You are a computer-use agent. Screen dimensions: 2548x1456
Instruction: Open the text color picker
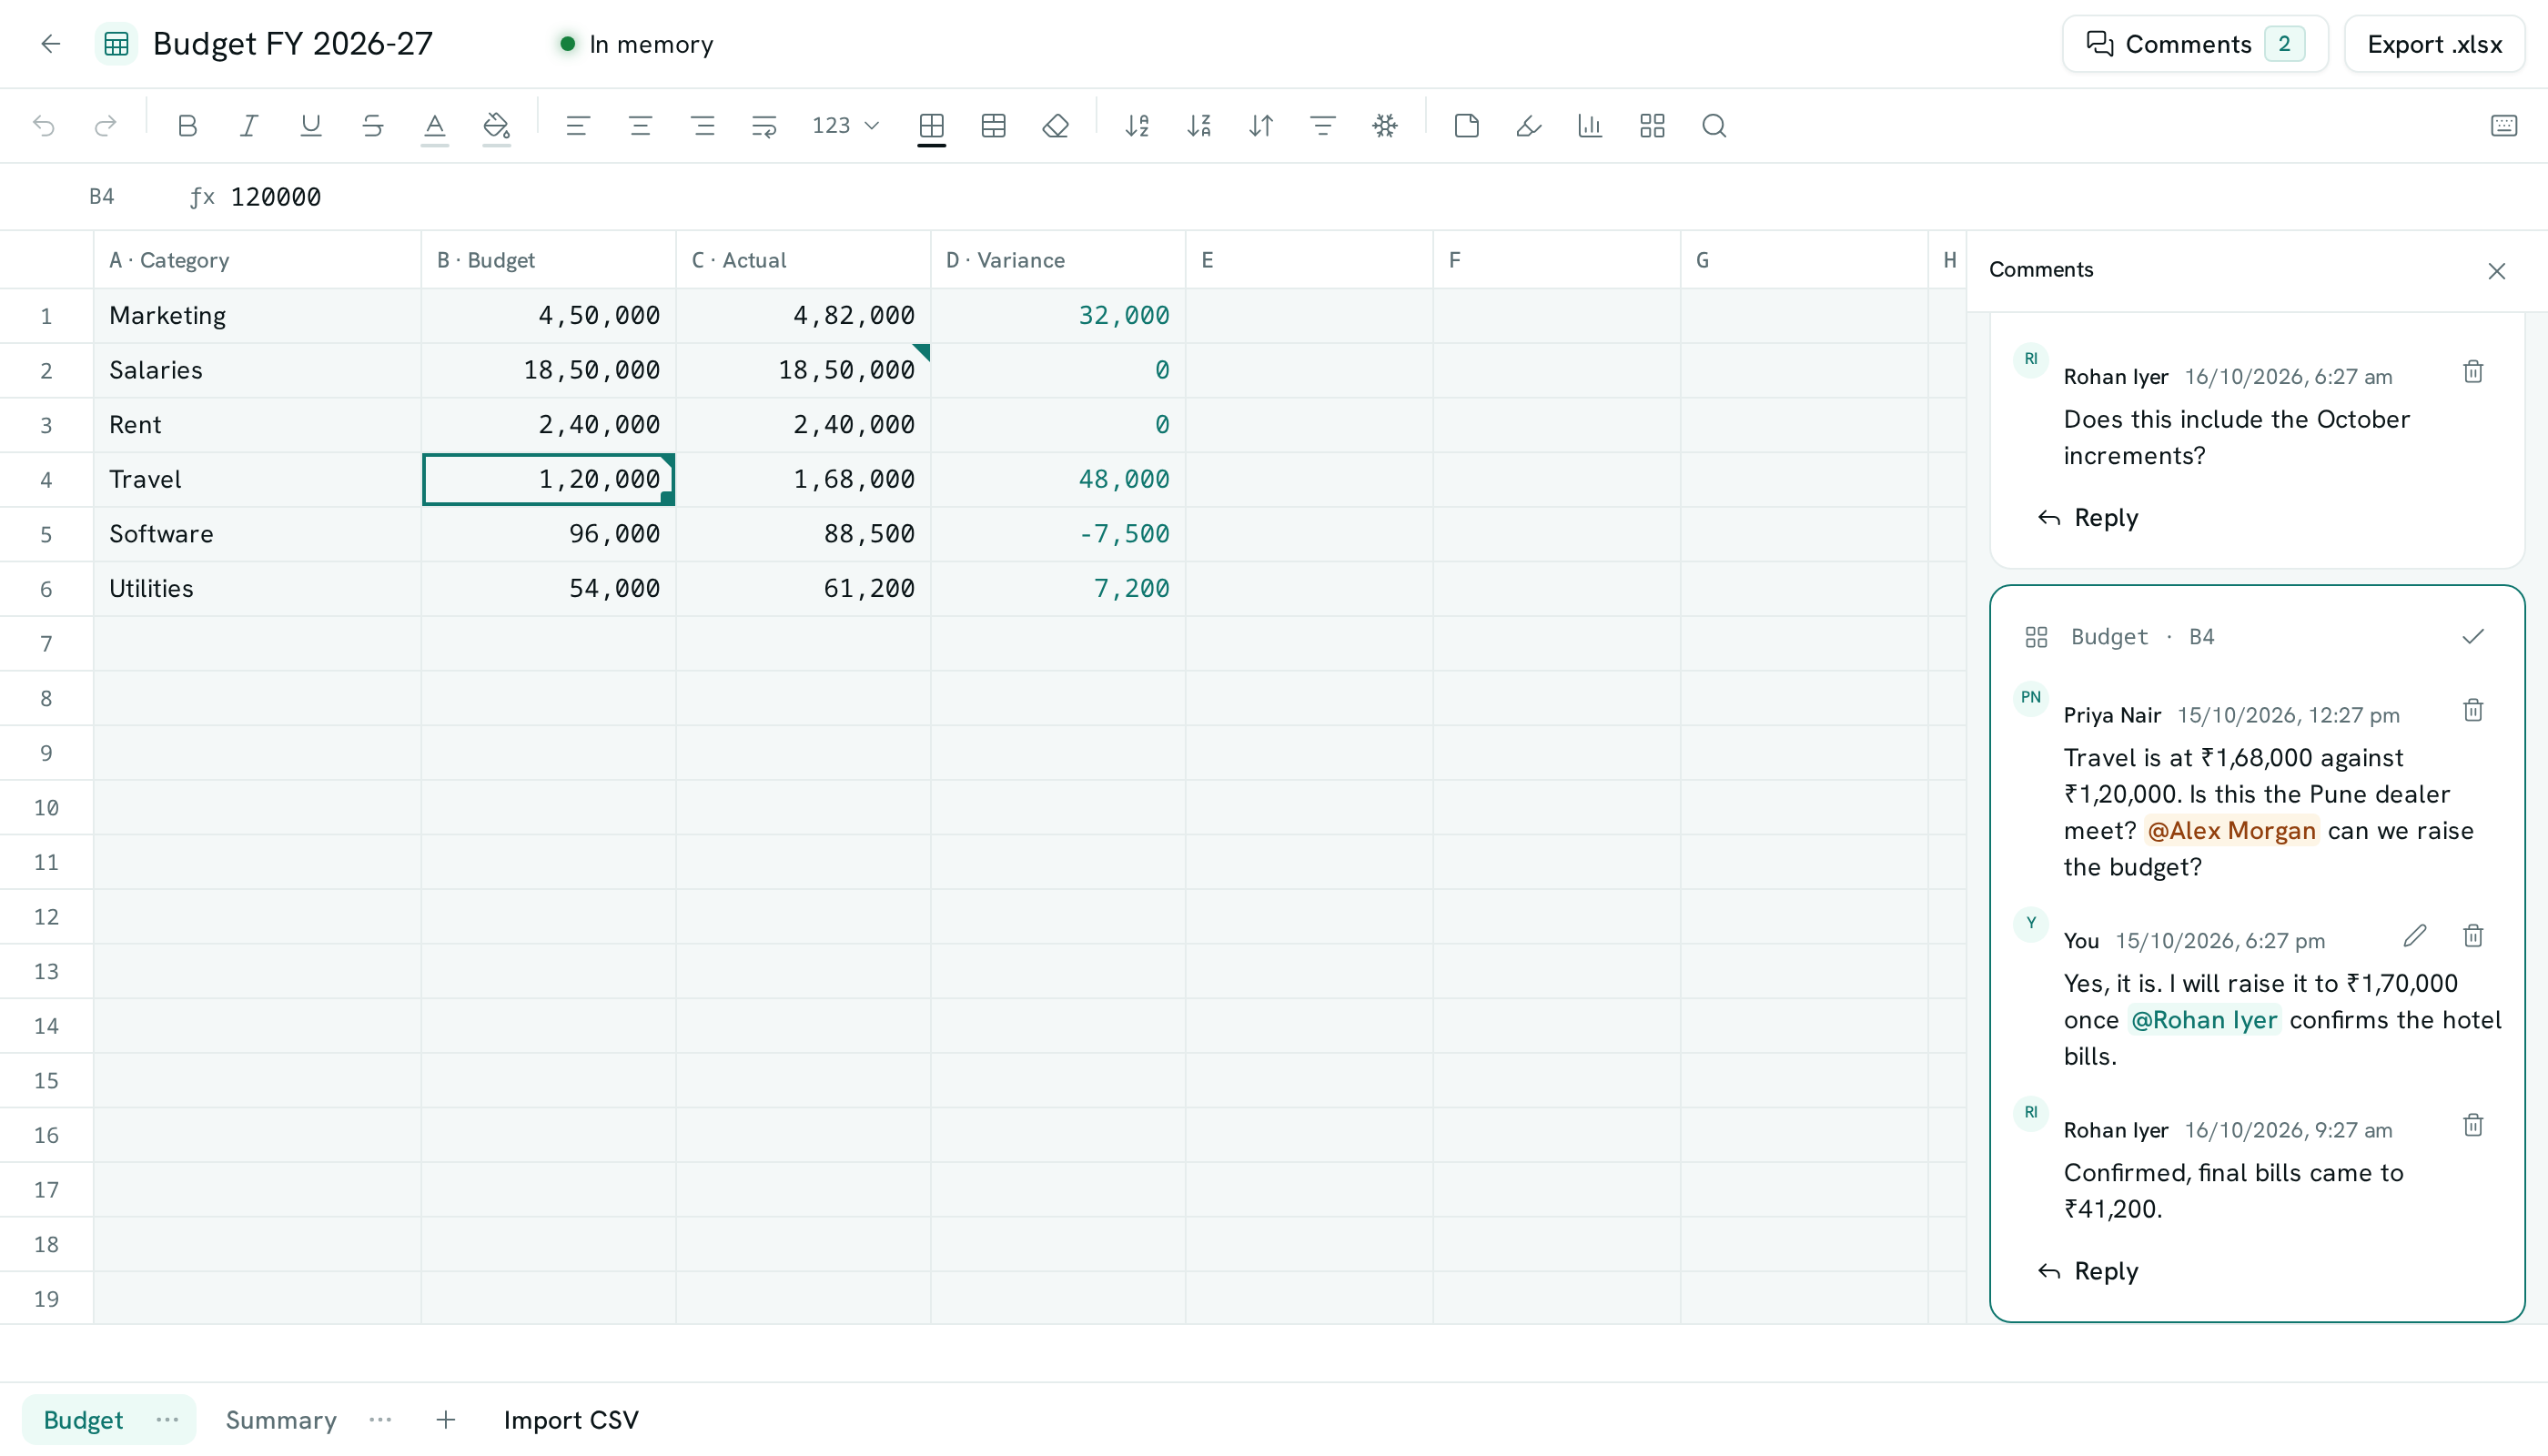pyautogui.click(x=435, y=126)
